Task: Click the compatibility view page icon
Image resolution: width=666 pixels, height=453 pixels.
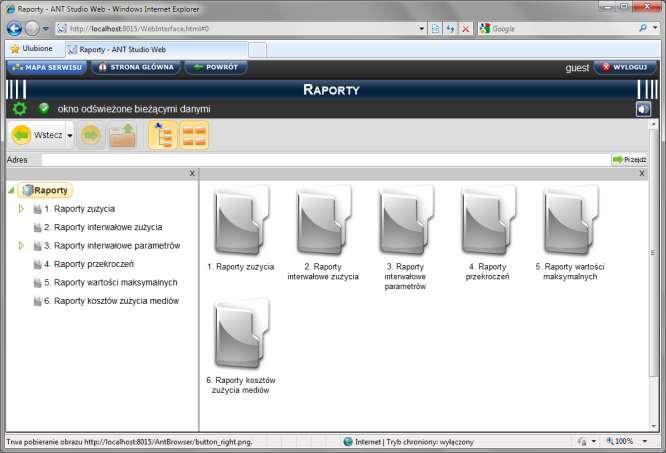Action: point(435,28)
